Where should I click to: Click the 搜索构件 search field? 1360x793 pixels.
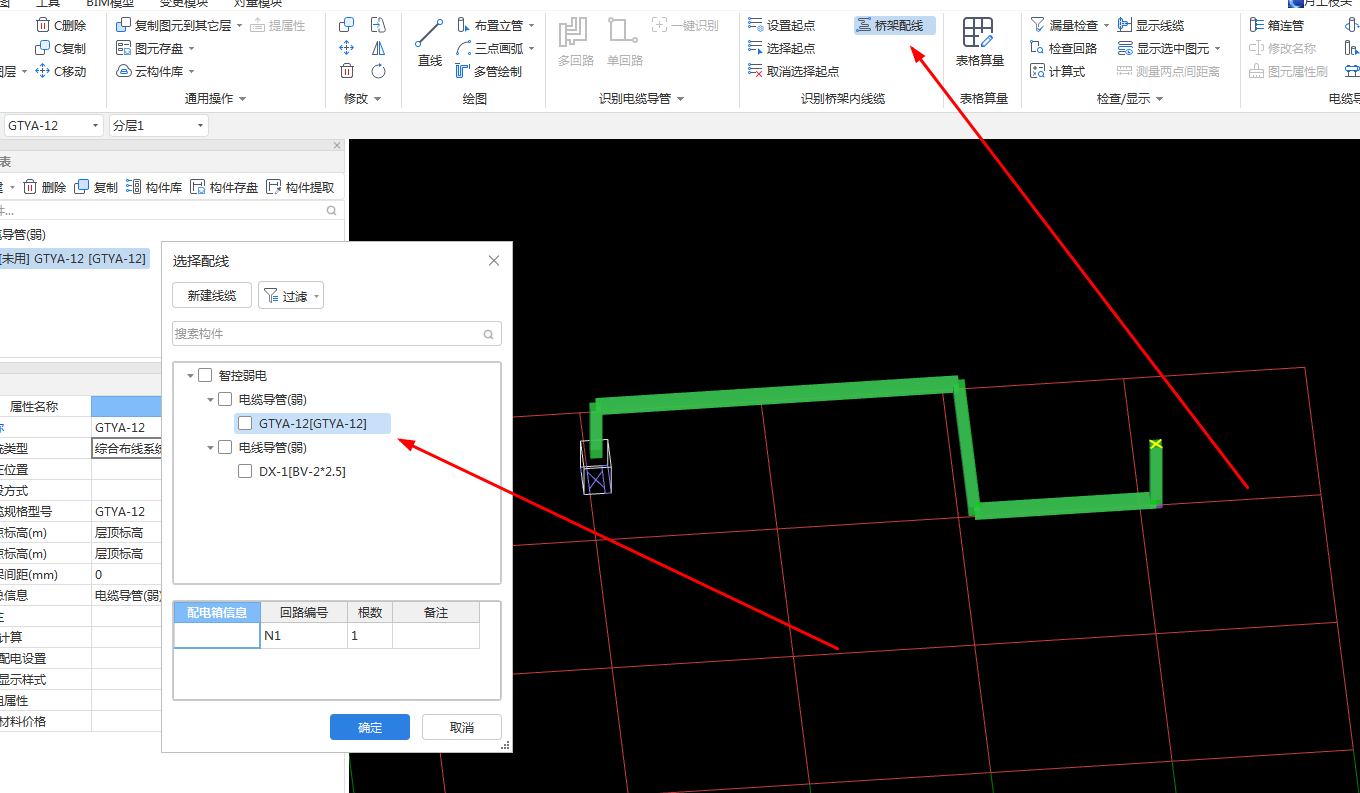(337, 334)
